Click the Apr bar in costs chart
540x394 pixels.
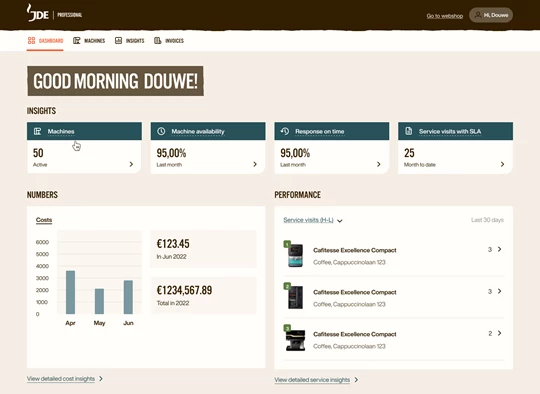[x=70, y=292]
